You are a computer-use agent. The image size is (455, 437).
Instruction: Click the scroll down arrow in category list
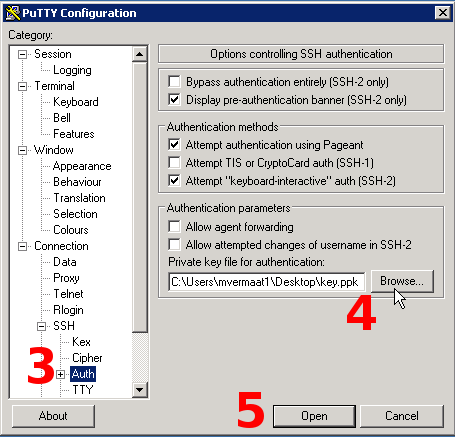pos(139,389)
